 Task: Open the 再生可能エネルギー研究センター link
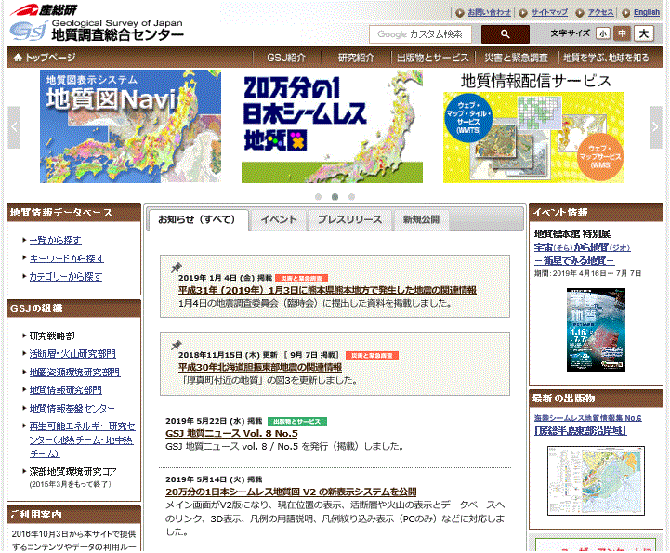82,440
